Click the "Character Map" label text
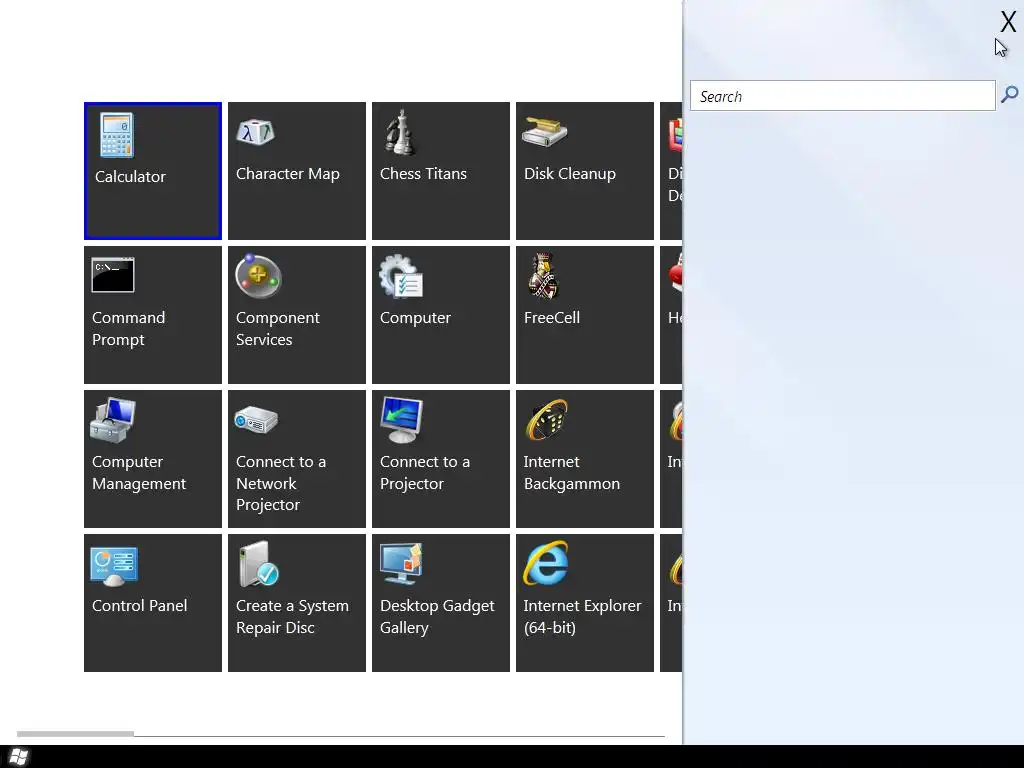 pyautogui.click(x=287, y=174)
